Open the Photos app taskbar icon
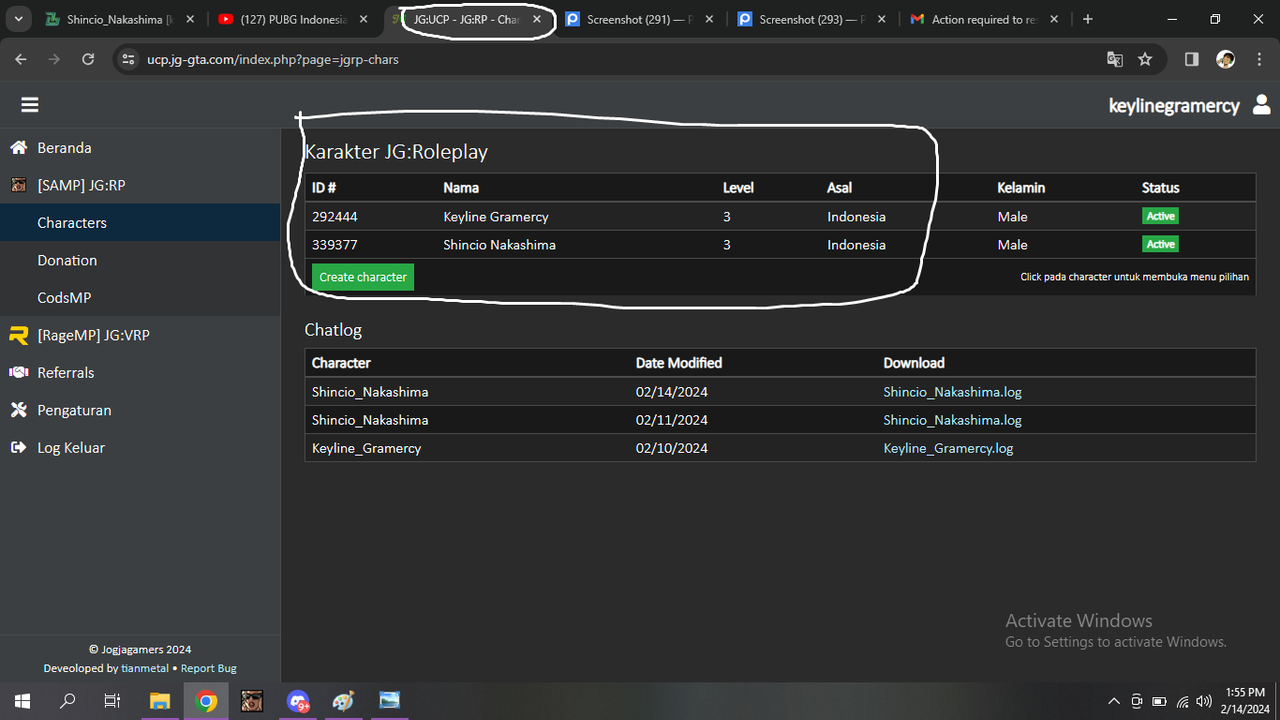The height and width of the screenshot is (720, 1280). click(x=389, y=701)
